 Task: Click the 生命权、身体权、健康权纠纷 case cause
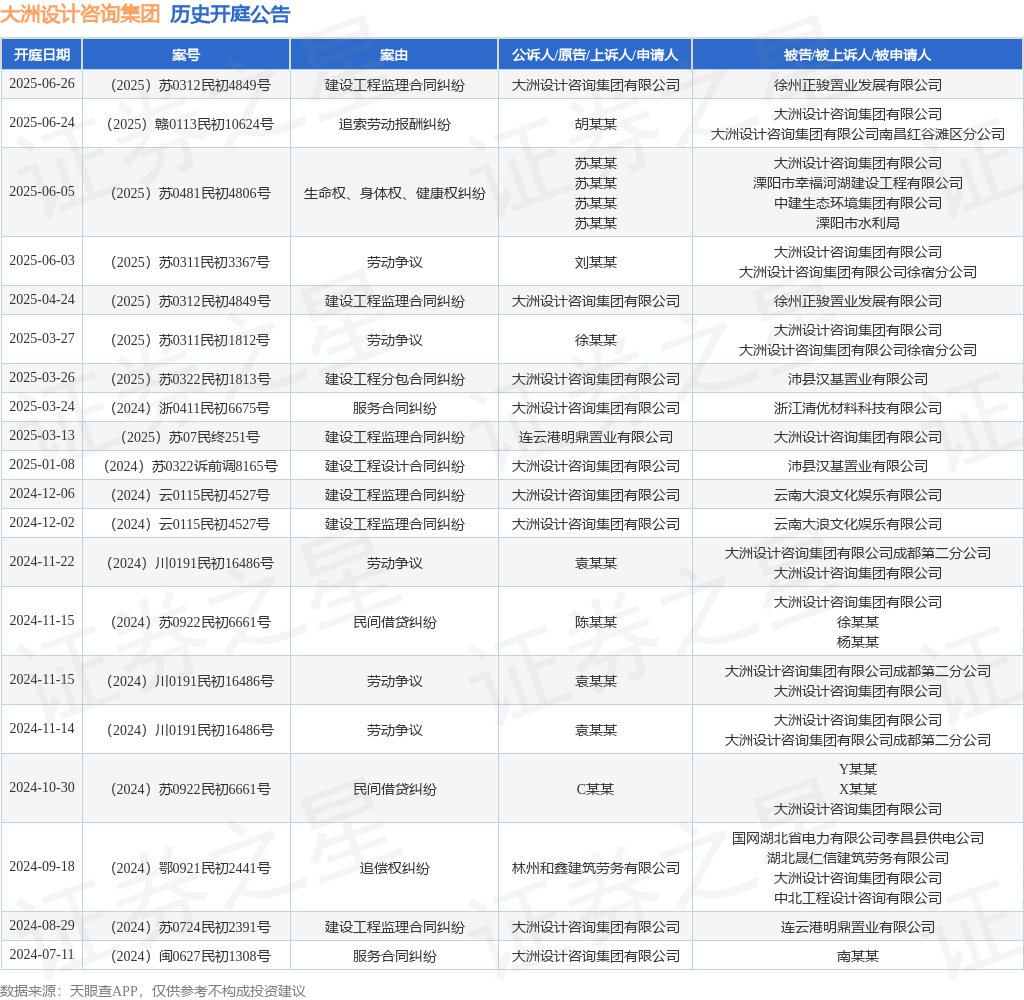[394, 193]
